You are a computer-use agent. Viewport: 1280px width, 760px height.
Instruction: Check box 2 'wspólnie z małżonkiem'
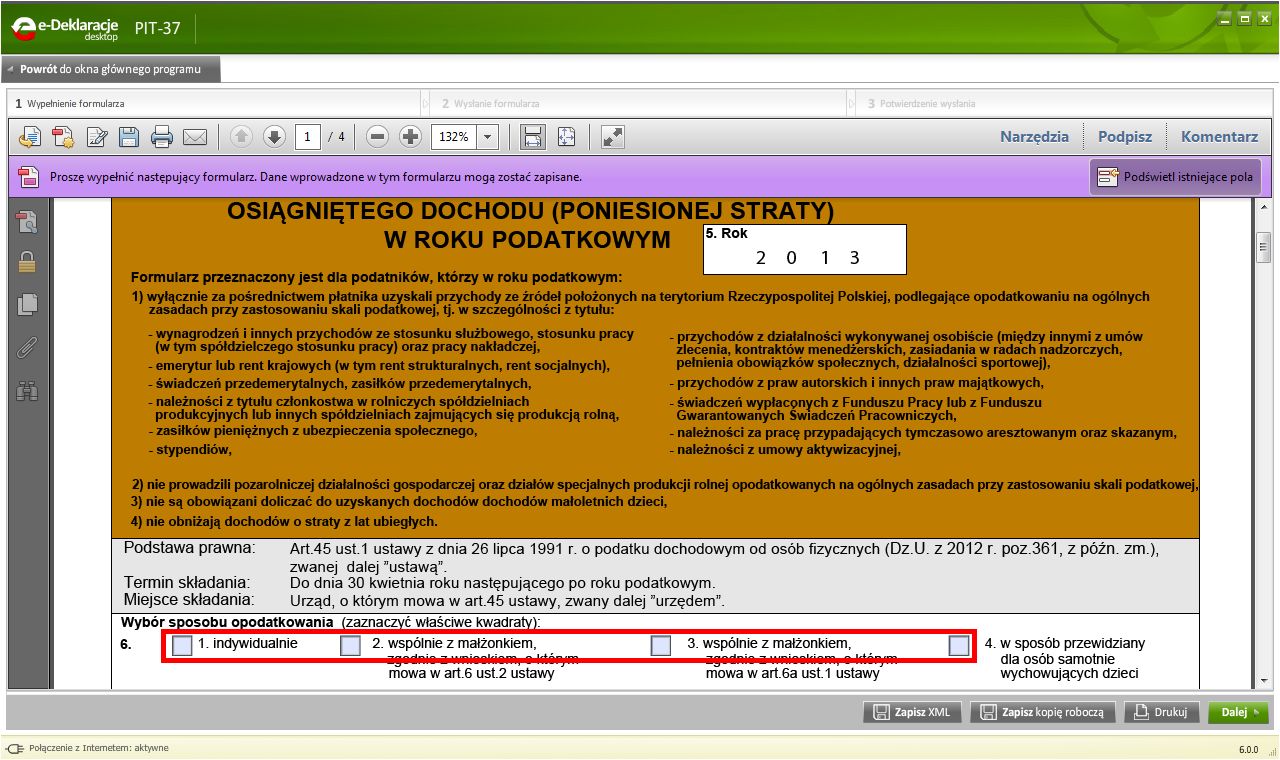(x=350, y=645)
